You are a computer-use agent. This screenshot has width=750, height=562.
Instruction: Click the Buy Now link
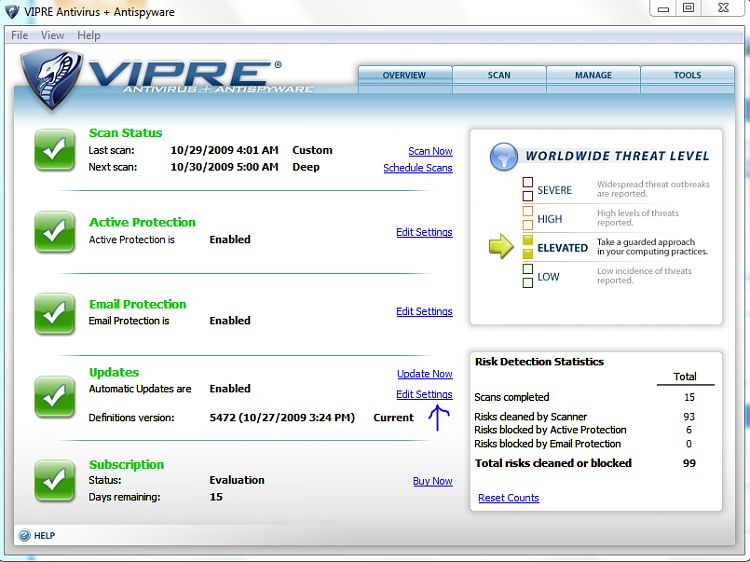pyautogui.click(x=433, y=481)
